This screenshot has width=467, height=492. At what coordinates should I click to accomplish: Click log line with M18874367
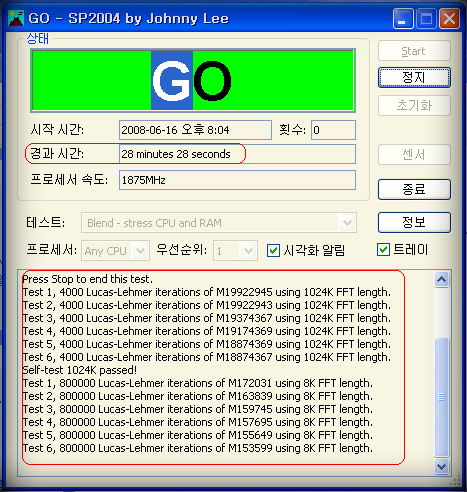pos(207,357)
